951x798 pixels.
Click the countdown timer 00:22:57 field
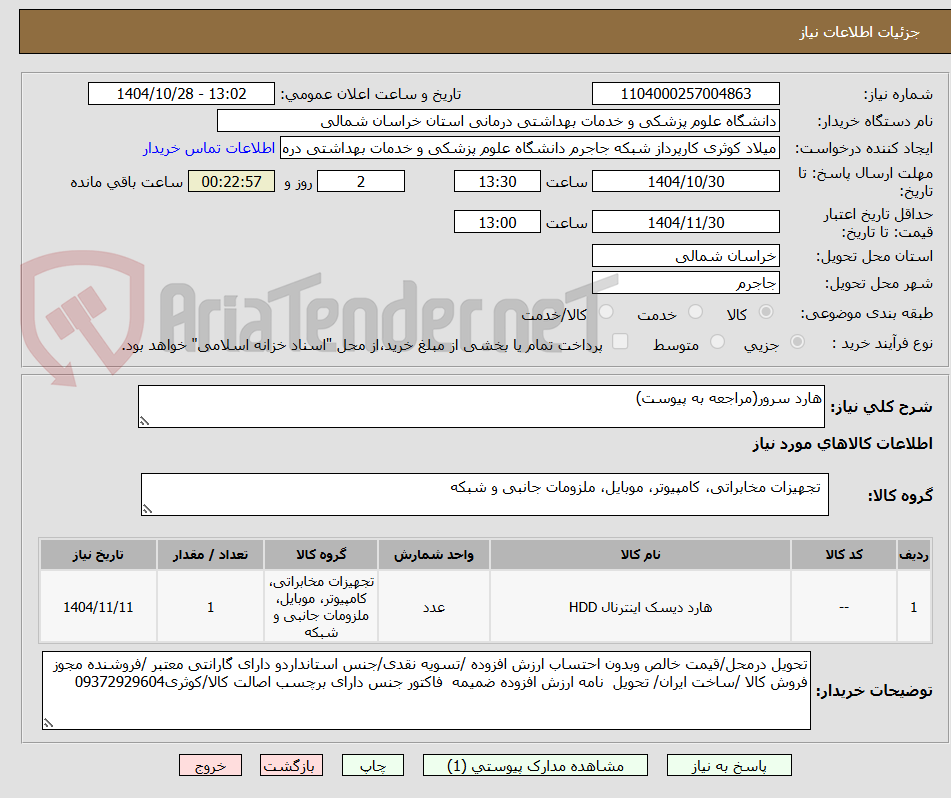coord(231,181)
